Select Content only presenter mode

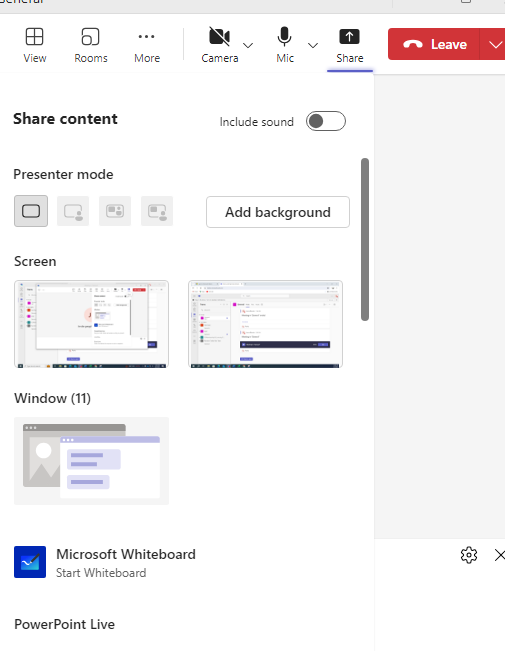(x=31, y=211)
